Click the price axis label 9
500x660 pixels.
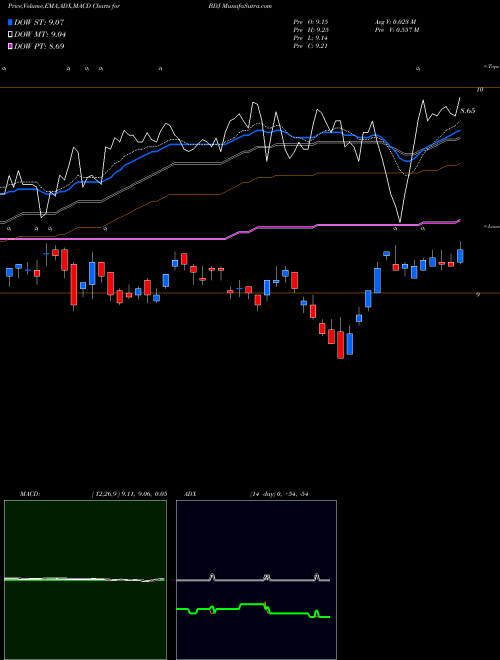[478, 295]
